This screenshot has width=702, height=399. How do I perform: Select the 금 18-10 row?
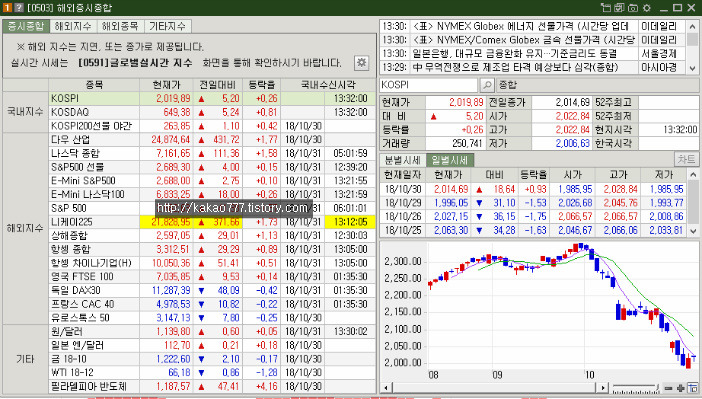coord(212,359)
